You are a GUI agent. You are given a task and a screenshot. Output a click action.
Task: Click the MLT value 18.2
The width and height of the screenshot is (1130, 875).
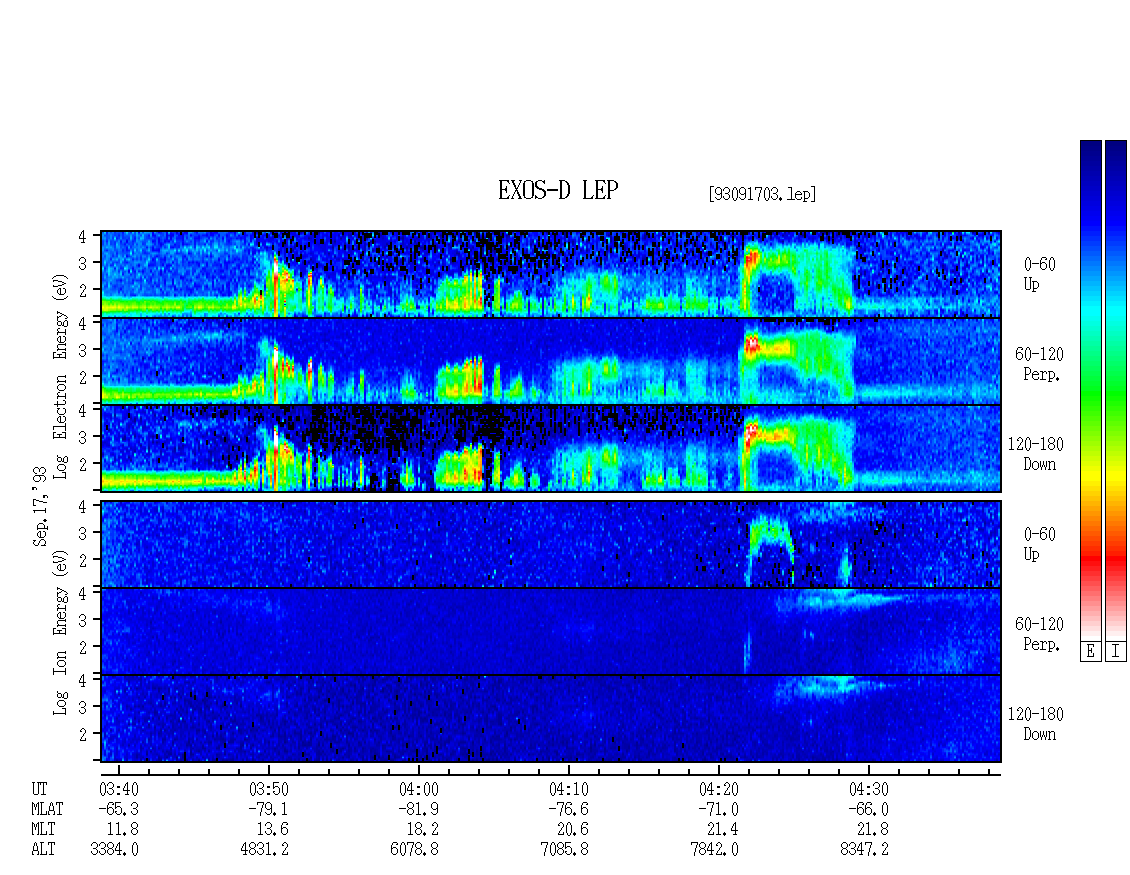[423, 830]
